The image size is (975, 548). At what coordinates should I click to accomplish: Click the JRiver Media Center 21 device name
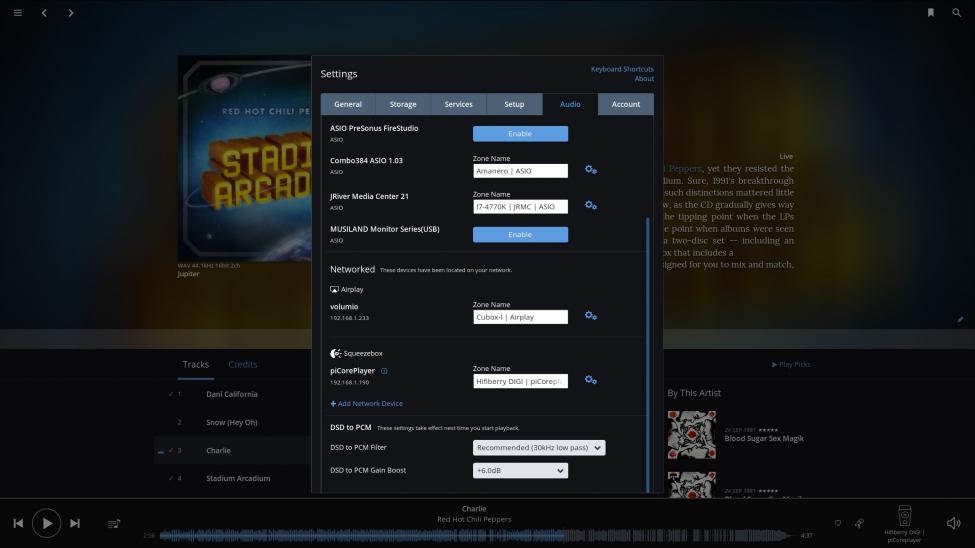coord(369,197)
